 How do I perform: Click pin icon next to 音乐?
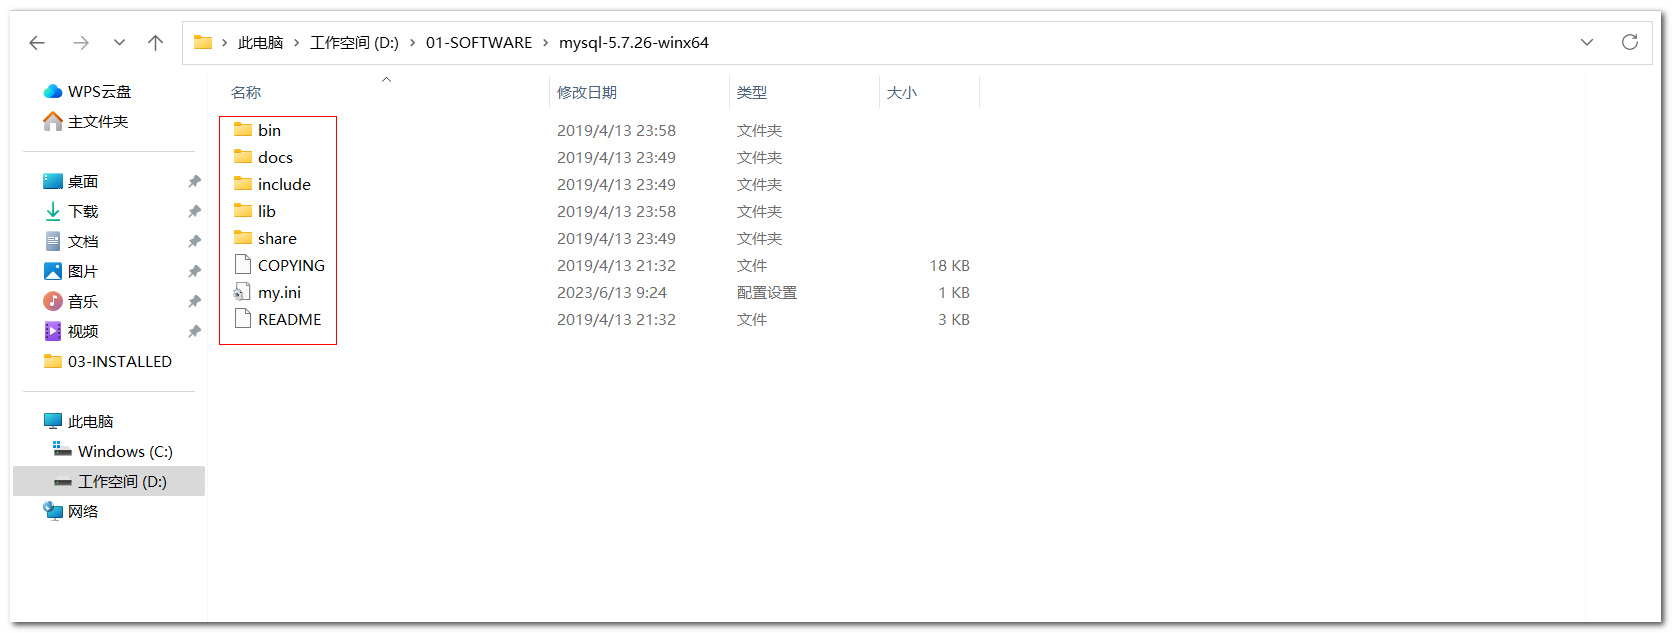pyautogui.click(x=194, y=301)
